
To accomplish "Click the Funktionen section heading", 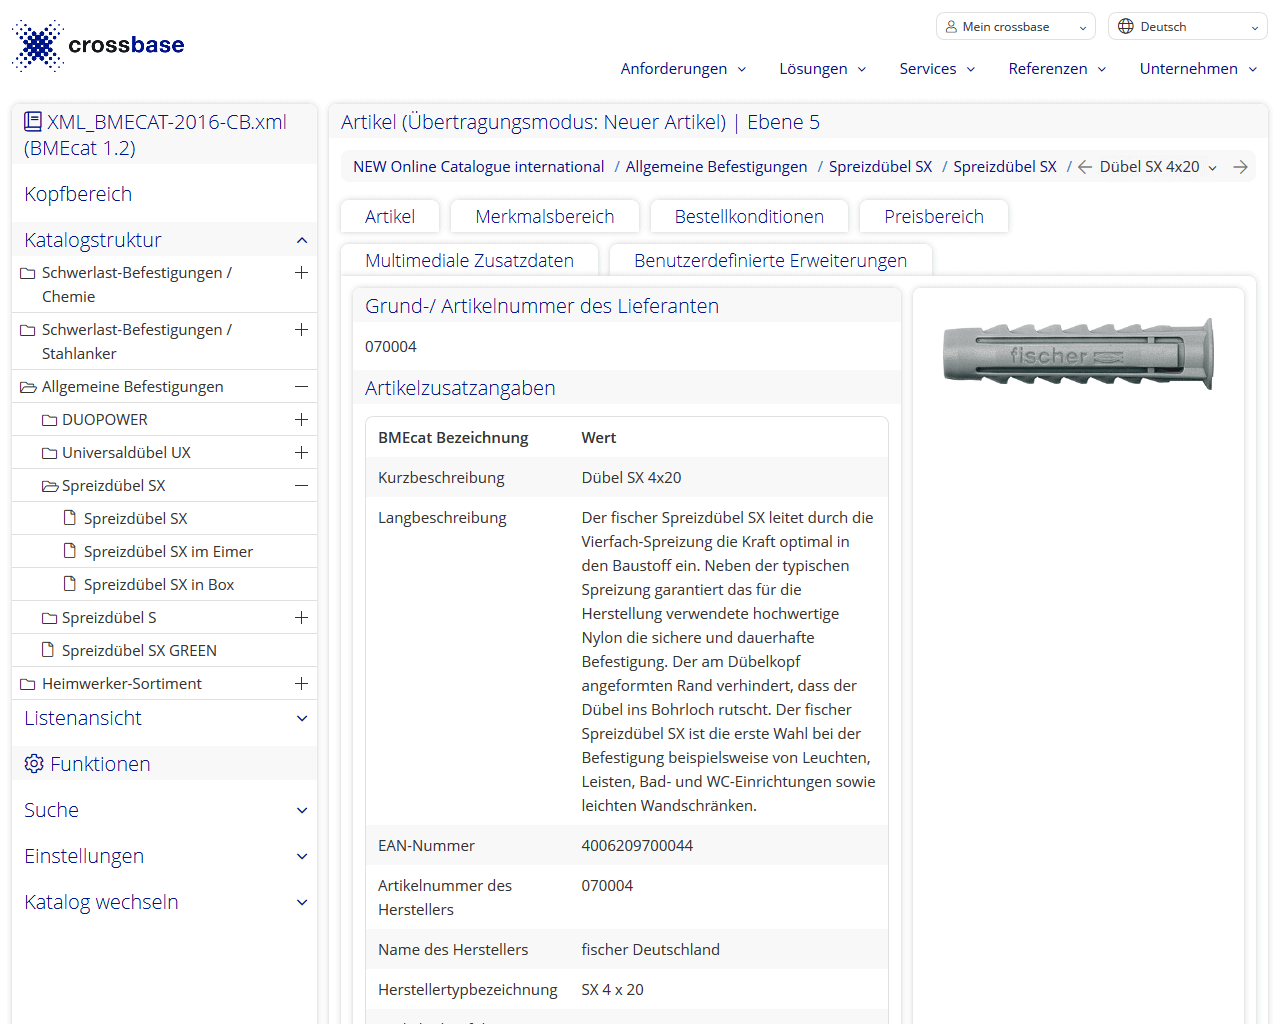I will (100, 764).
